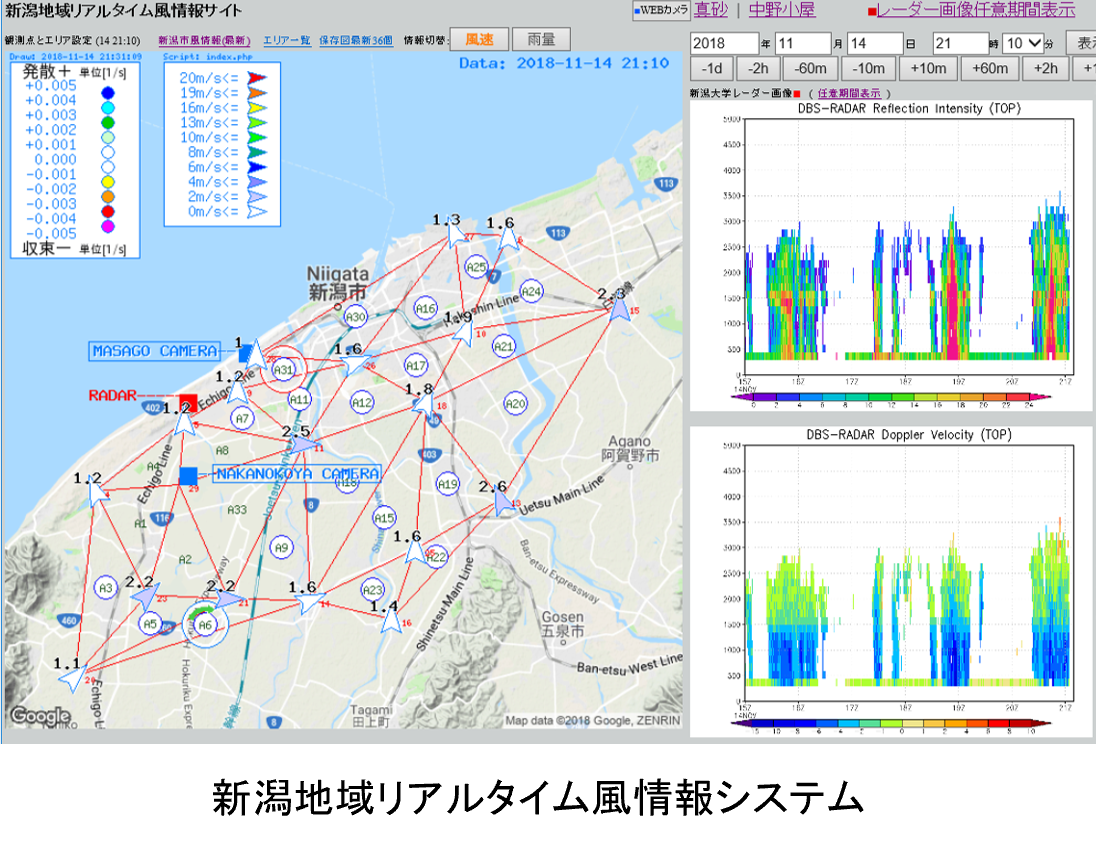Viewport: 1096px width, 844px height.
Task: Open the エリア一覧 area list link
Action: pos(286,41)
